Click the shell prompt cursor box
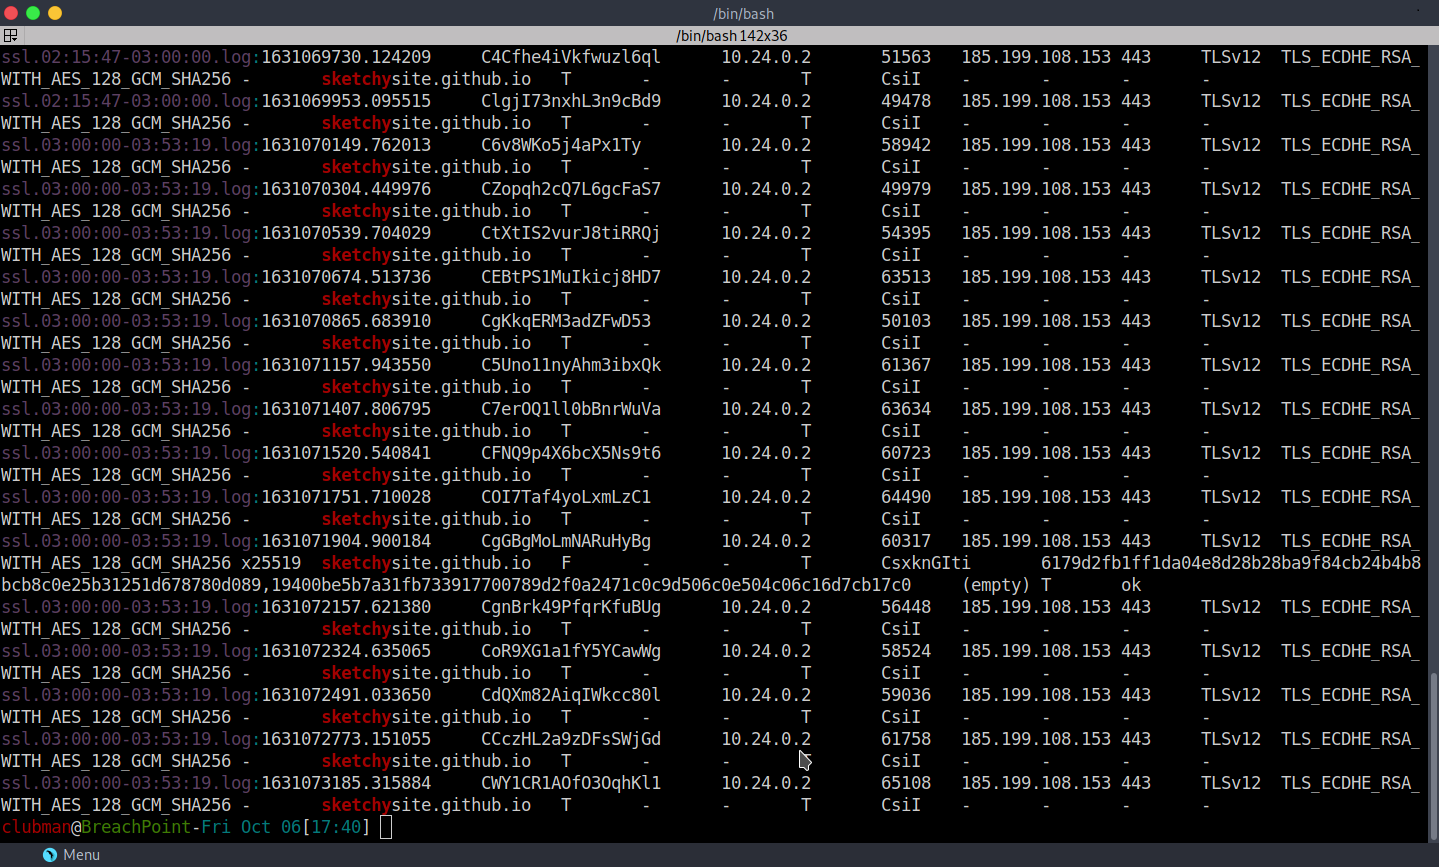Viewport: 1439px width, 867px height. point(386,827)
